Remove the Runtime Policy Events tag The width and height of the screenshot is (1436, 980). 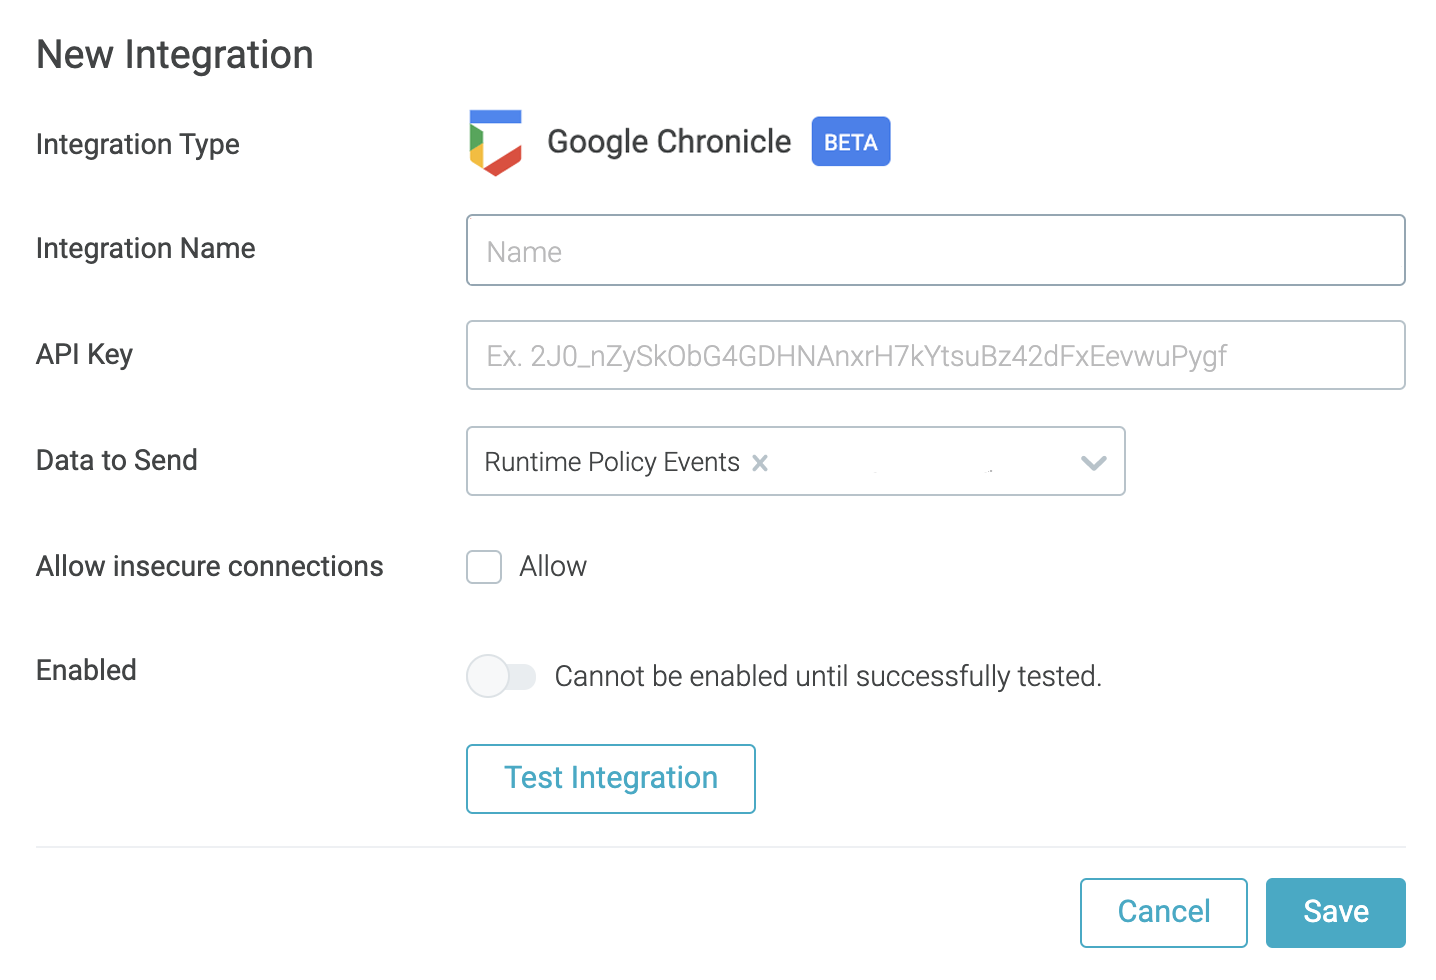pyautogui.click(x=760, y=462)
